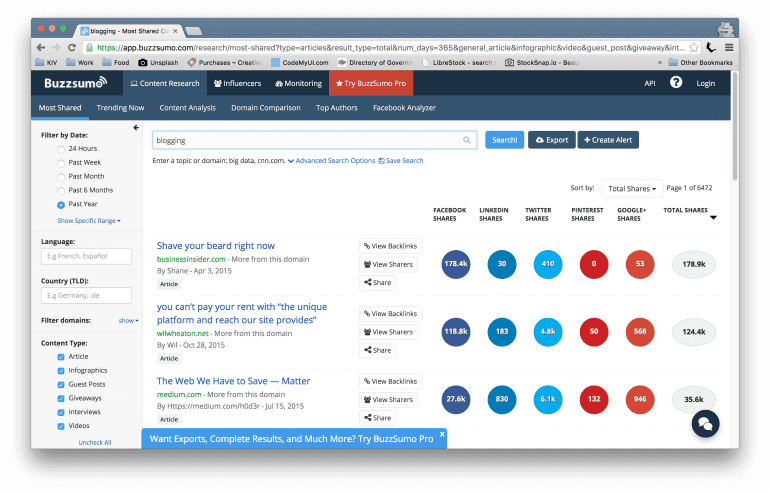Switch to Content Analysis tab

pos(188,108)
